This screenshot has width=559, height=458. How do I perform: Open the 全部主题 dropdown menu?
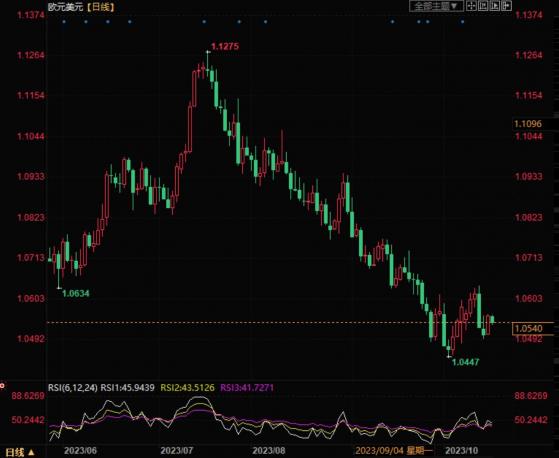(436, 6)
